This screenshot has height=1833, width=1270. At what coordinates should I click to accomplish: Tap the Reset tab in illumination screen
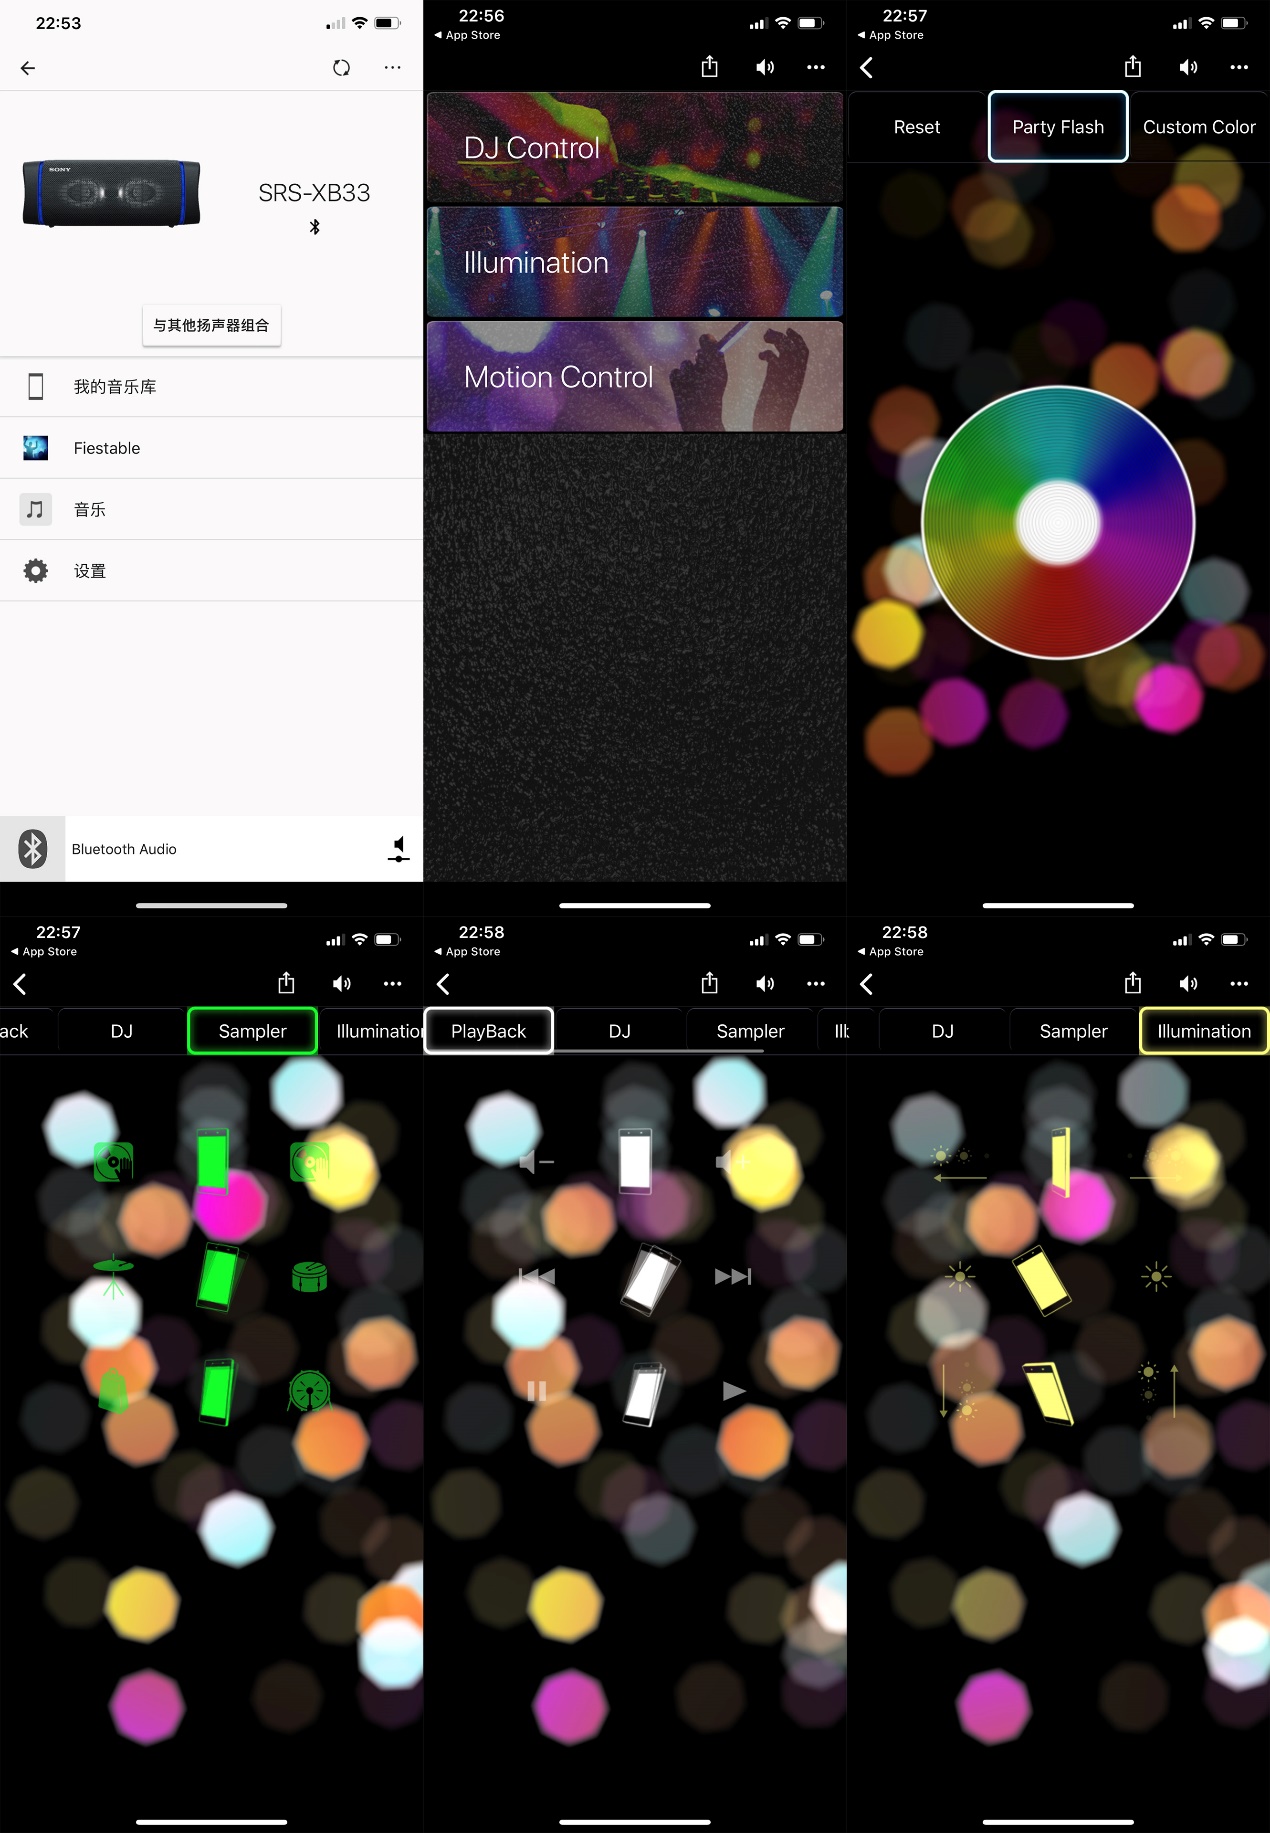pos(916,127)
